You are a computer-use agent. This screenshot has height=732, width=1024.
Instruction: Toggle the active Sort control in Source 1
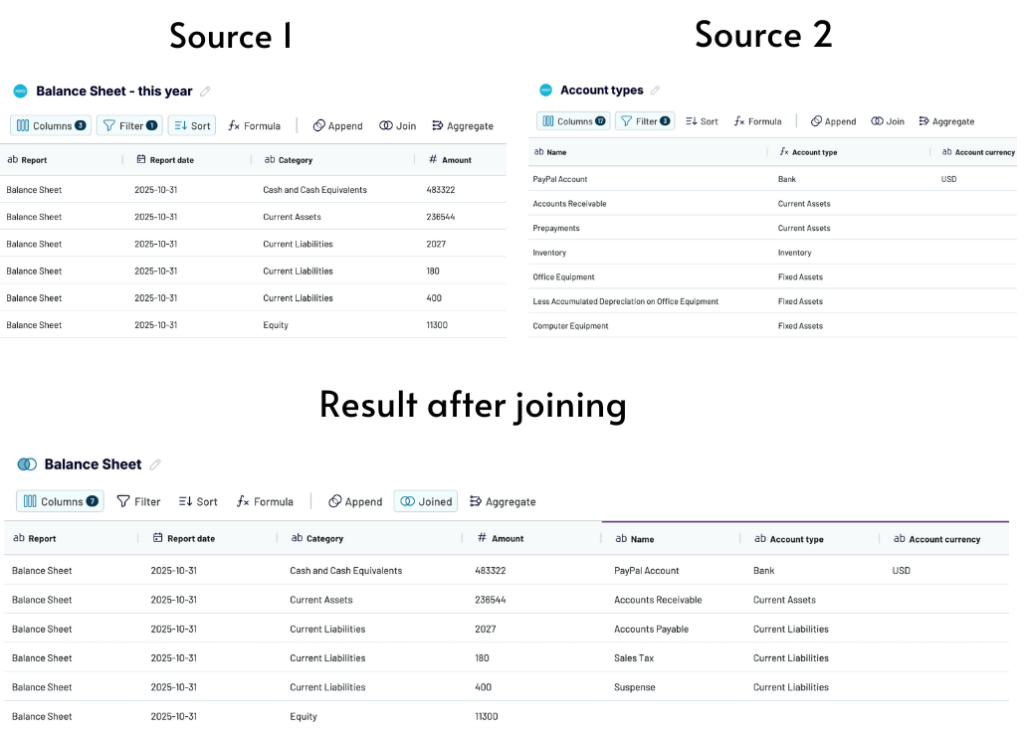[x=191, y=125]
